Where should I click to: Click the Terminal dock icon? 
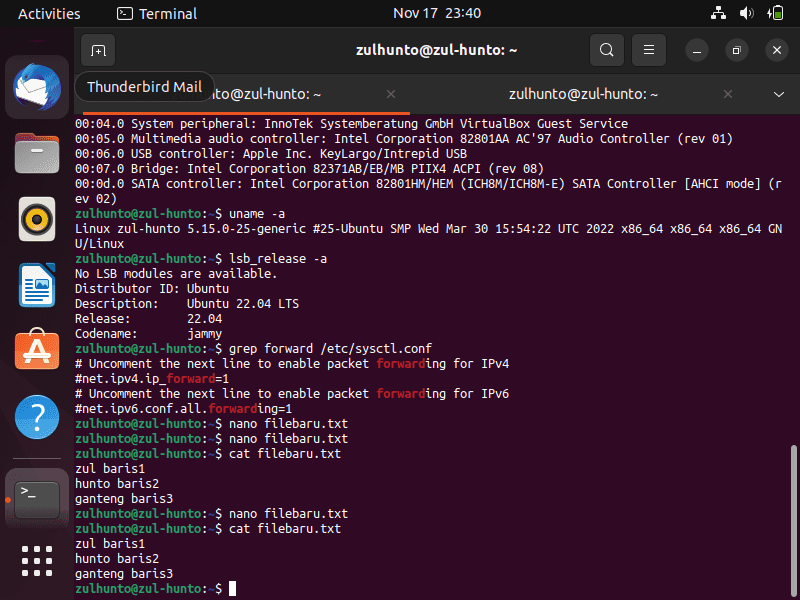pos(37,498)
